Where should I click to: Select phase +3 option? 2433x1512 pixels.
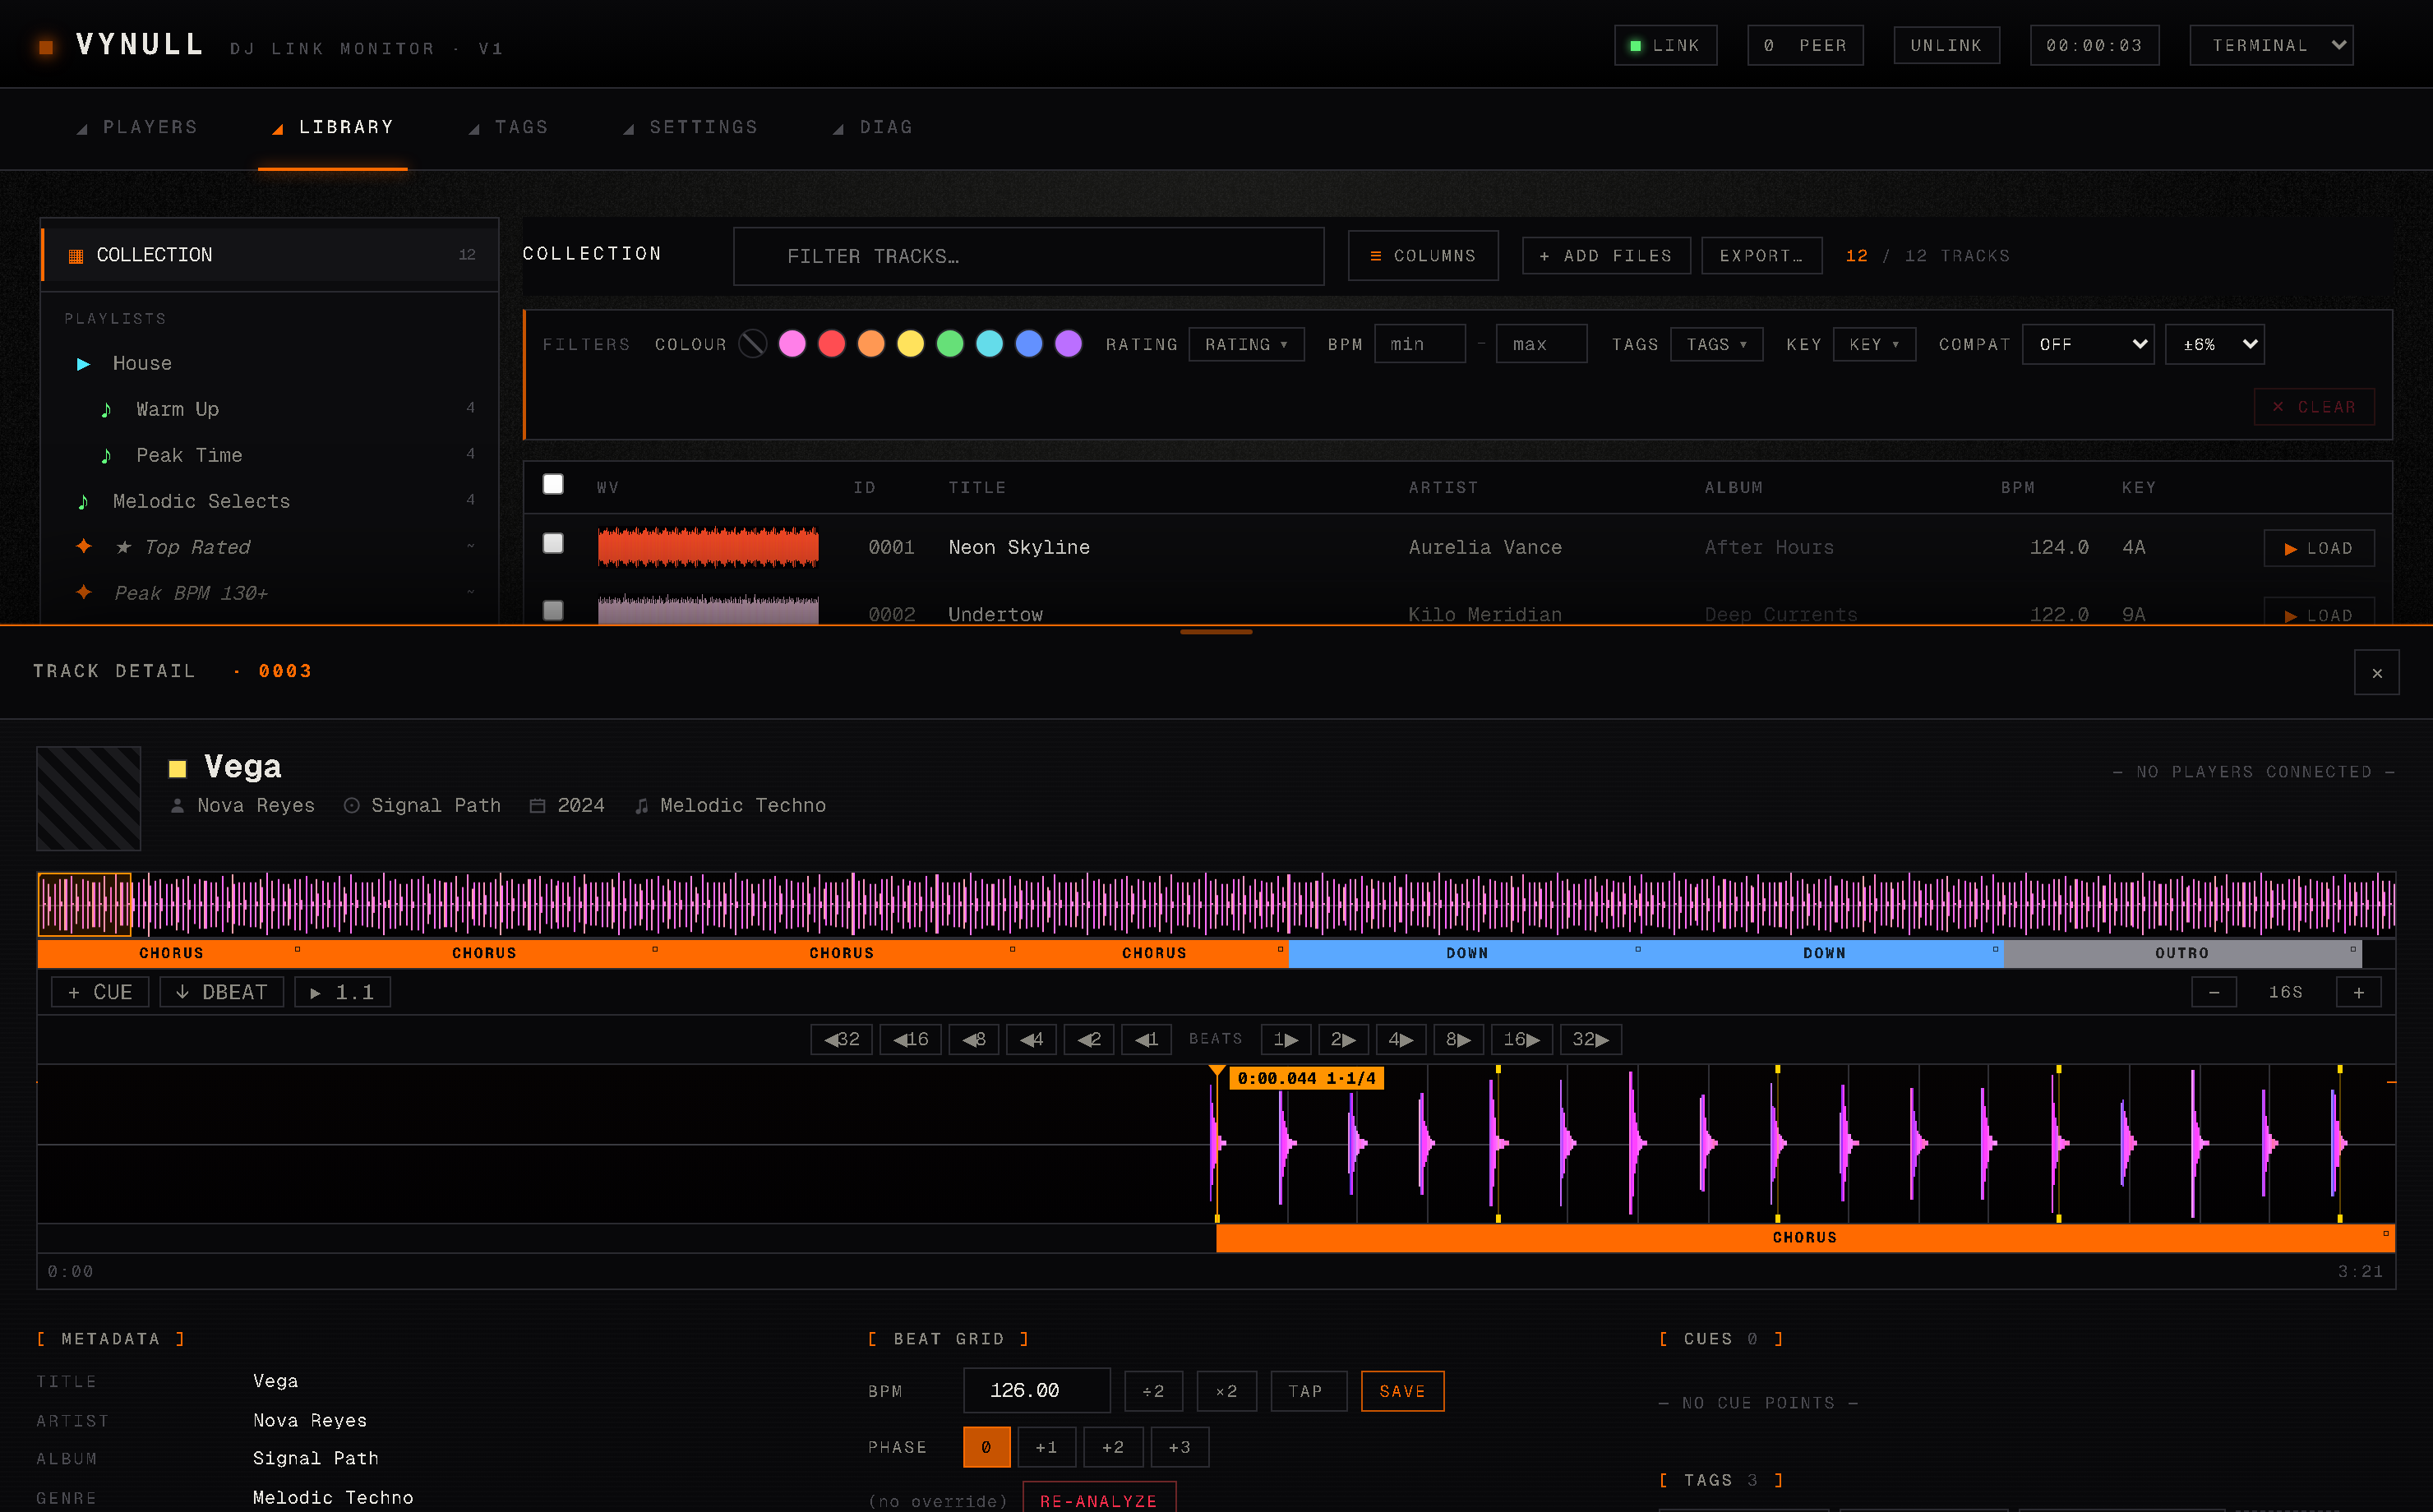pyautogui.click(x=1180, y=1447)
